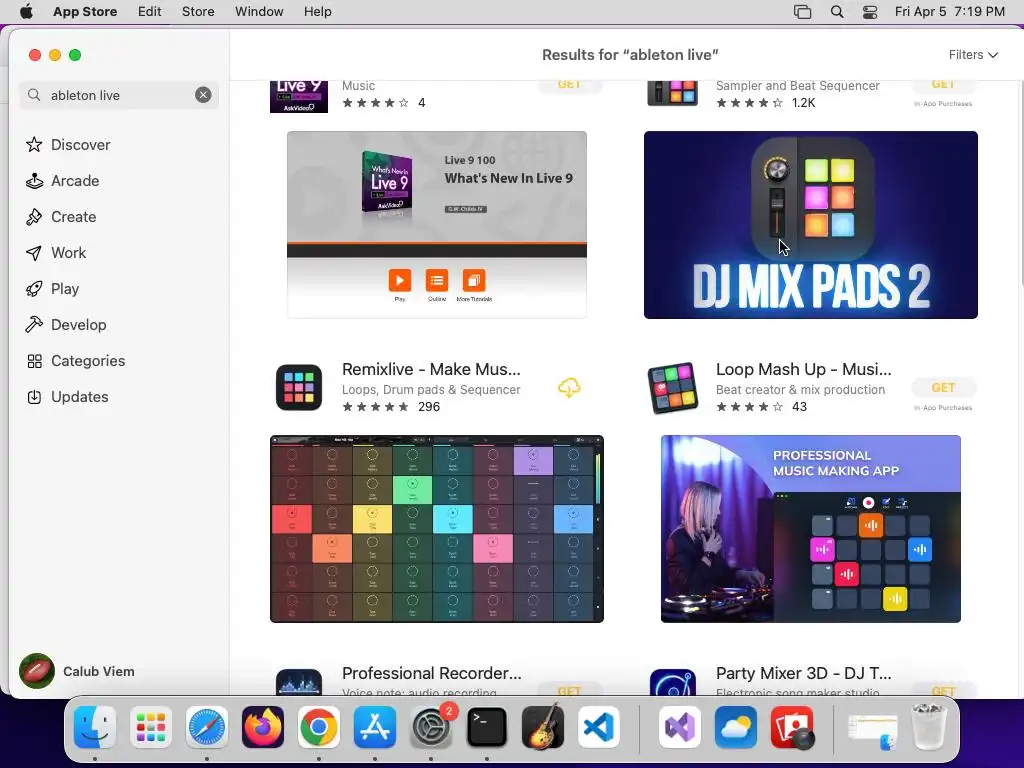The width and height of the screenshot is (1024, 768).
Task: Redownload Remixlive with cloud icon
Action: tap(569, 388)
